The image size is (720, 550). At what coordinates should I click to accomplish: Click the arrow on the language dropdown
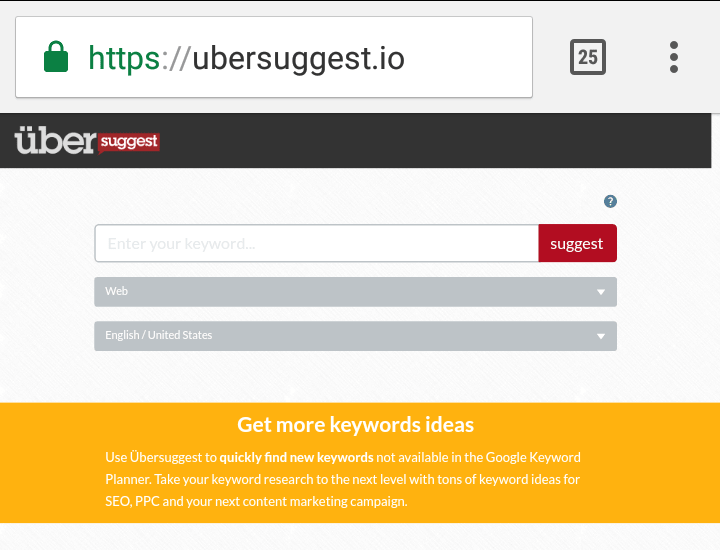coord(601,337)
